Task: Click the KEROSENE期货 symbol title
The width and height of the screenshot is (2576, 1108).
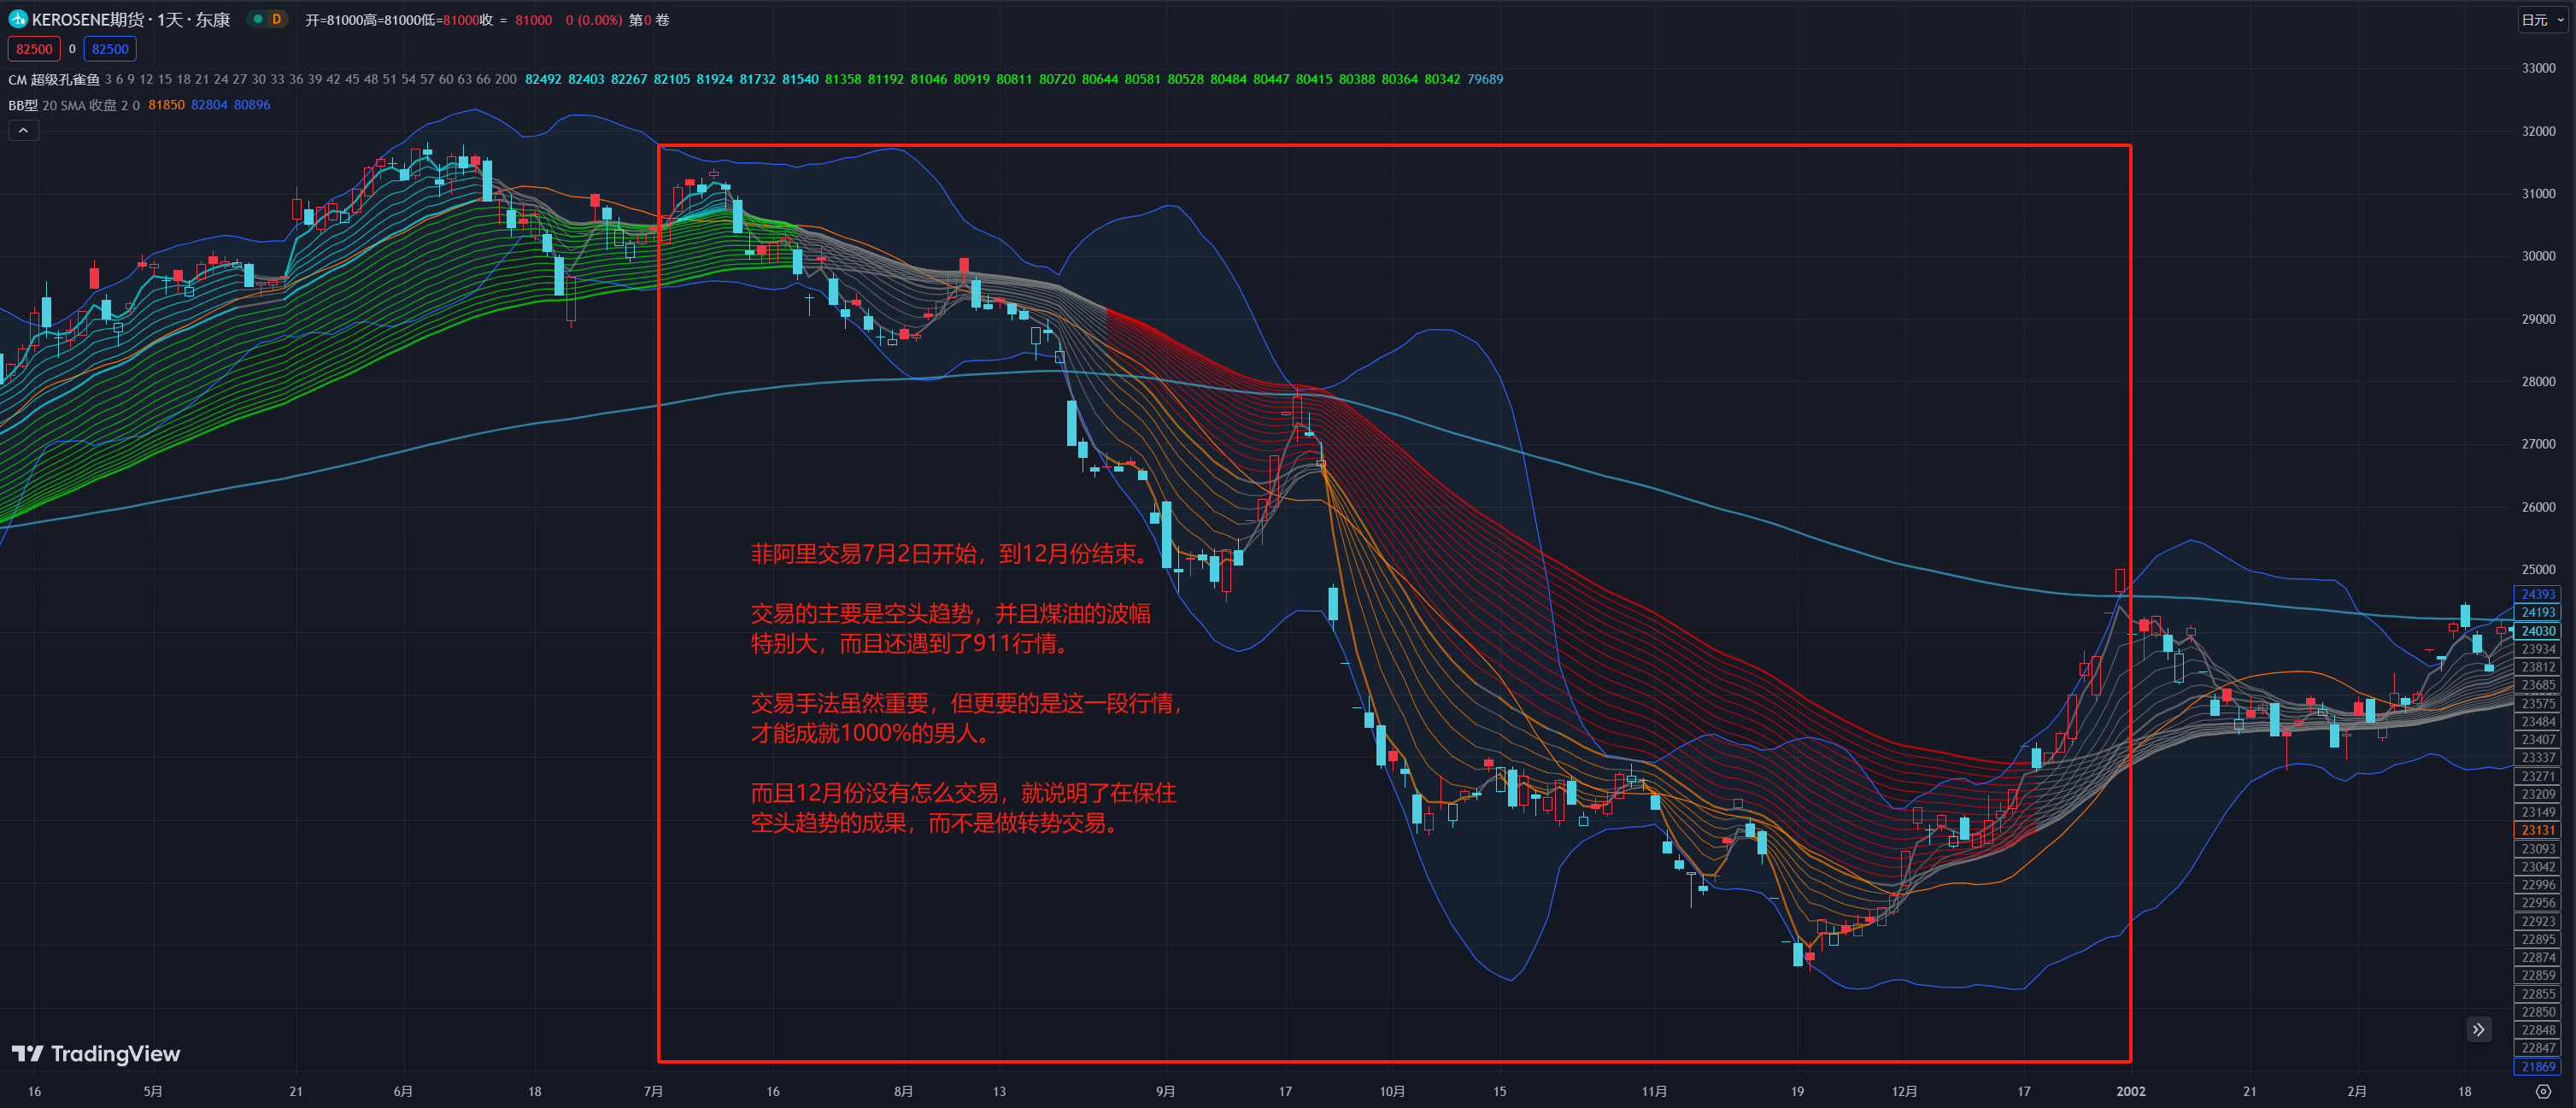Action: (88, 19)
